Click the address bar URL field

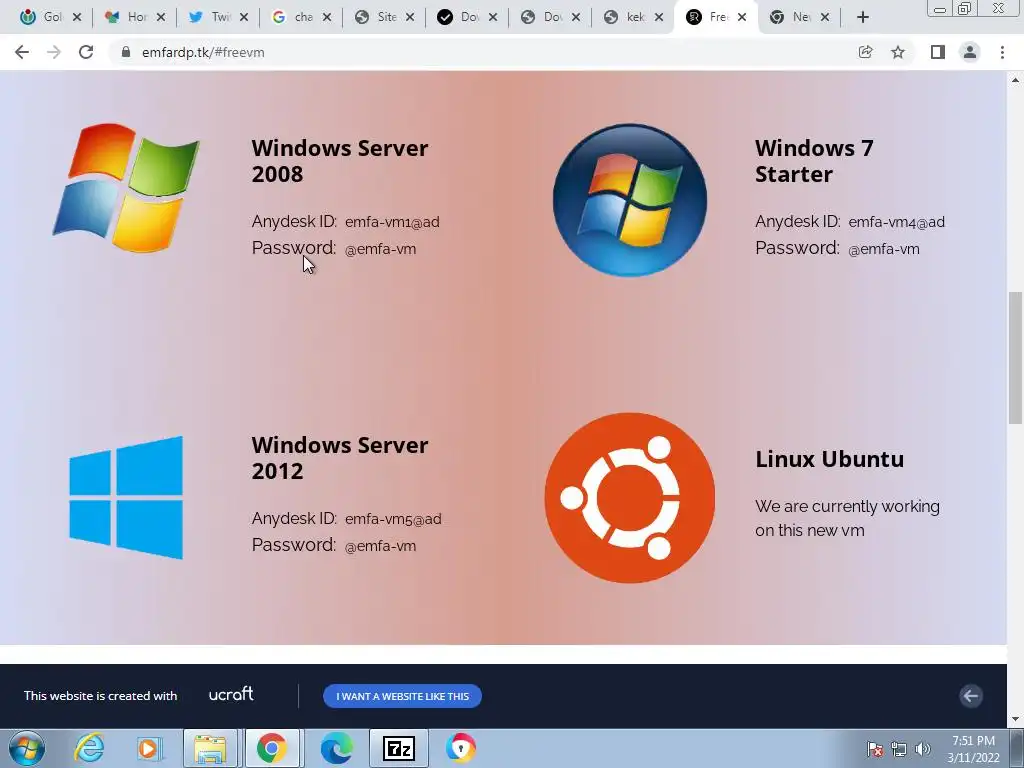(x=483, y=52)
